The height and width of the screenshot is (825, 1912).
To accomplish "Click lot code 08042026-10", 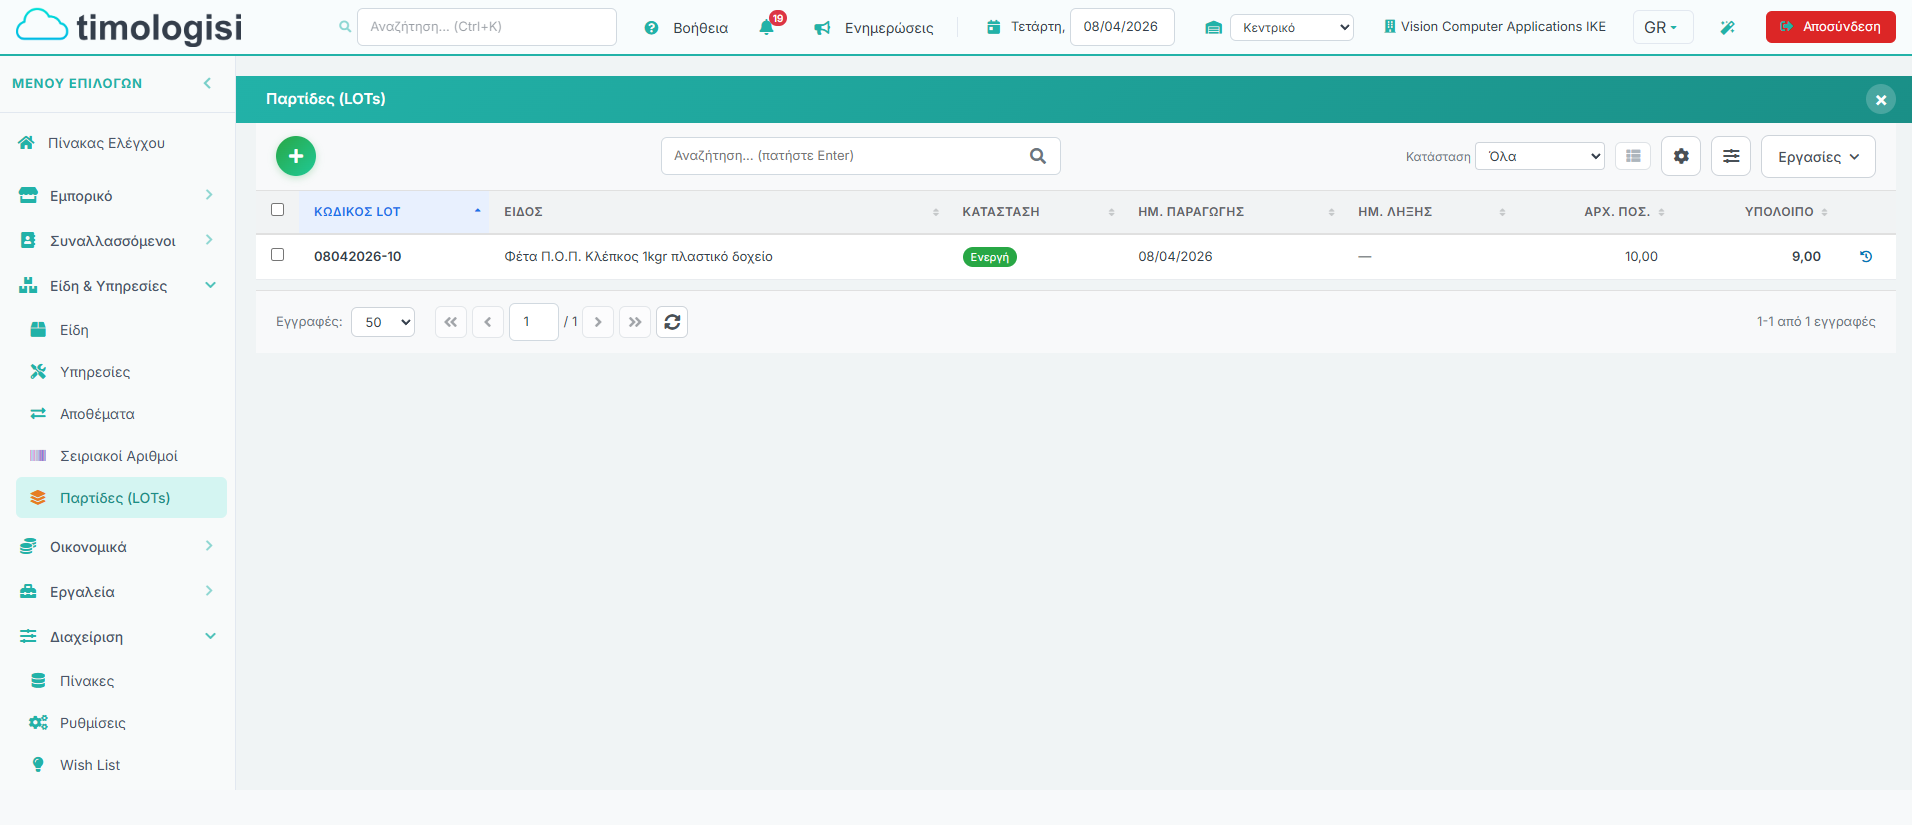I will (357, 257).
